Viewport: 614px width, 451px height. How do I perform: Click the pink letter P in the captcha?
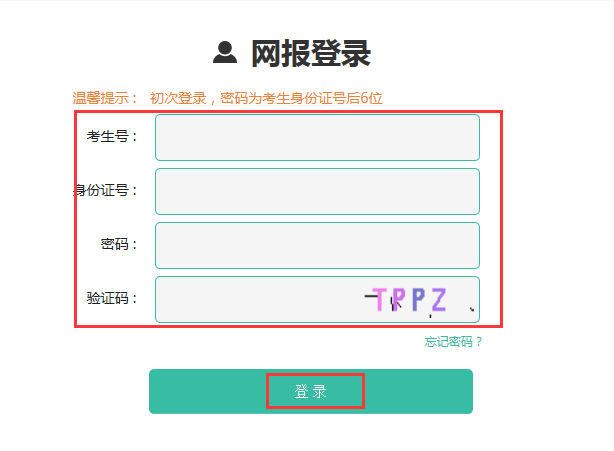tap(399, 299)
